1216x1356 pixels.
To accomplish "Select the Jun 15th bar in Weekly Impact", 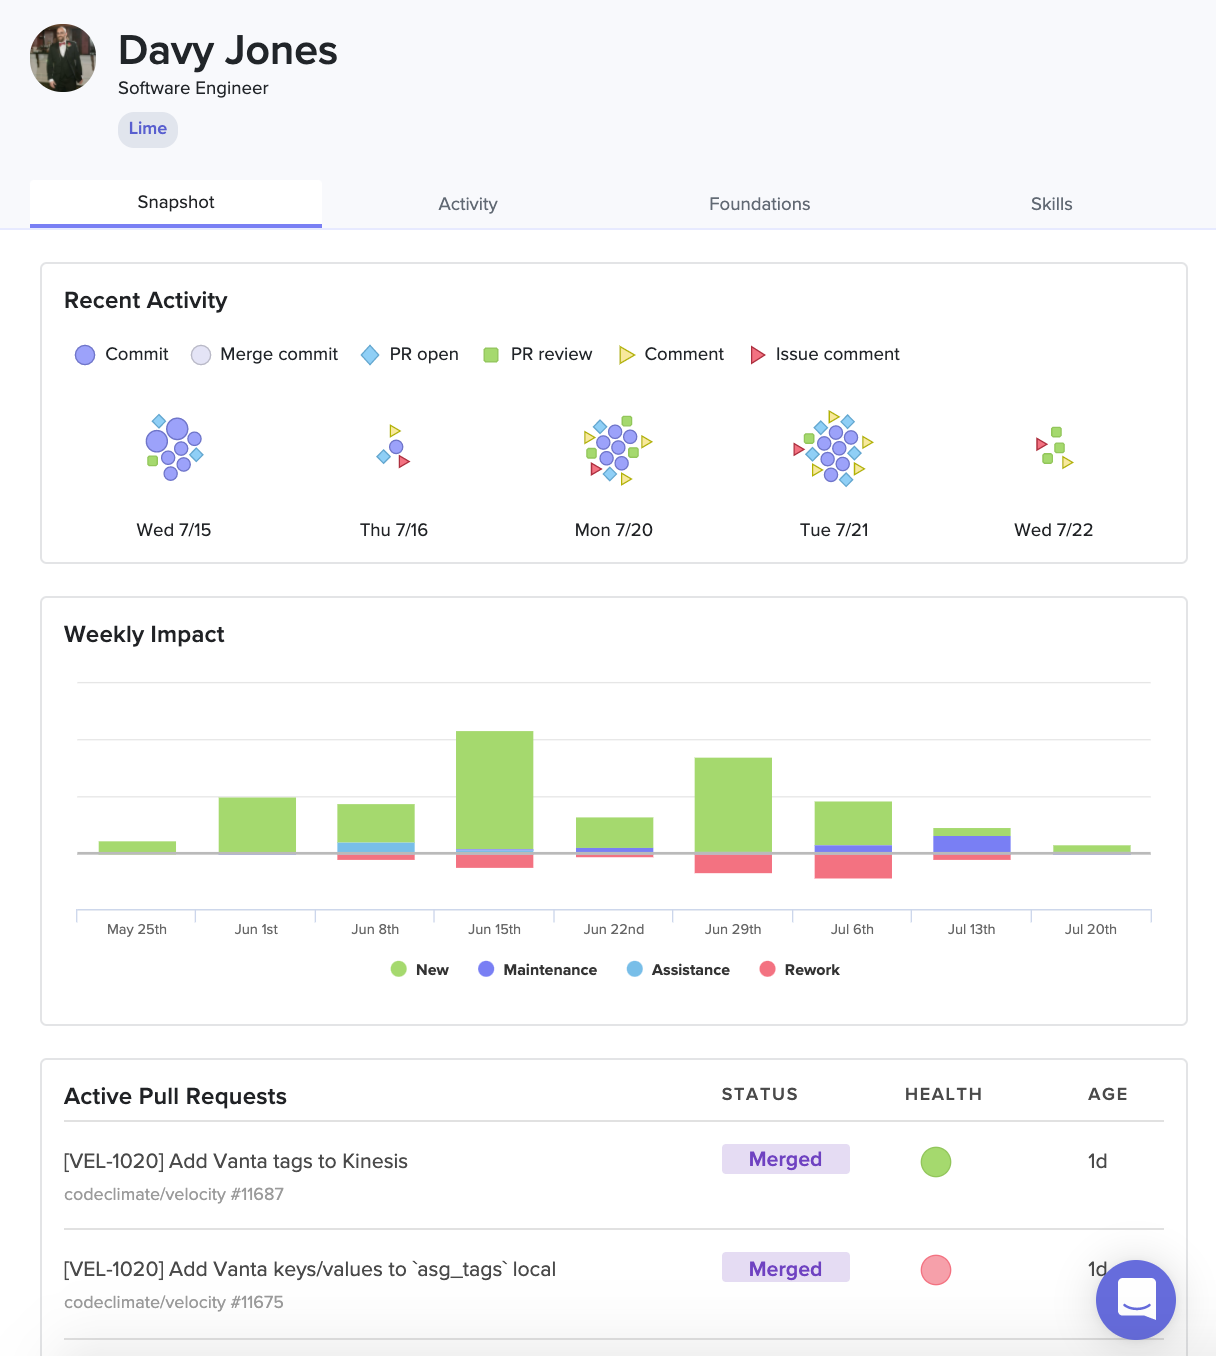I will (494, 790).
